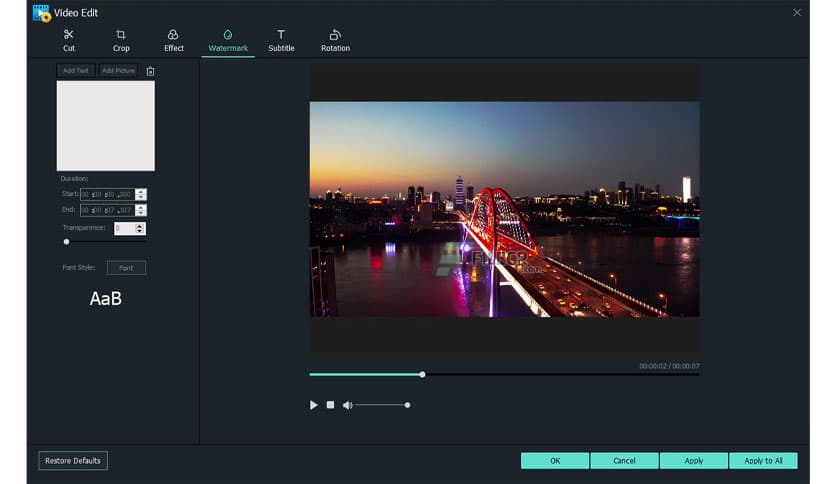Open the Rotation tool
Viewport: 836px width, 484px height.
(x=335, y=40)
